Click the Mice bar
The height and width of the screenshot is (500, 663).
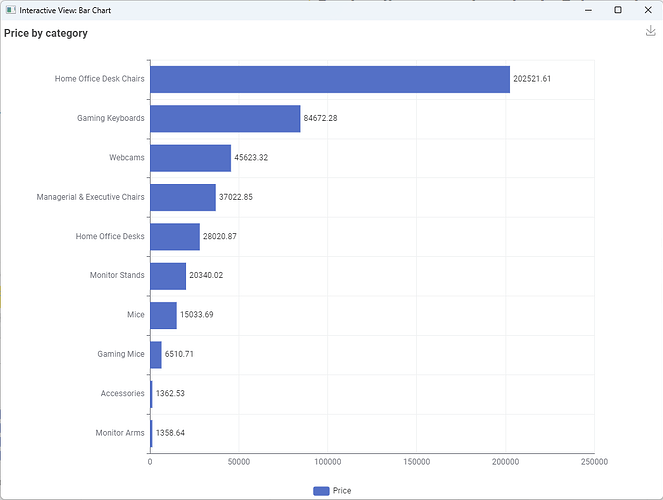click(x=163, y=315)
